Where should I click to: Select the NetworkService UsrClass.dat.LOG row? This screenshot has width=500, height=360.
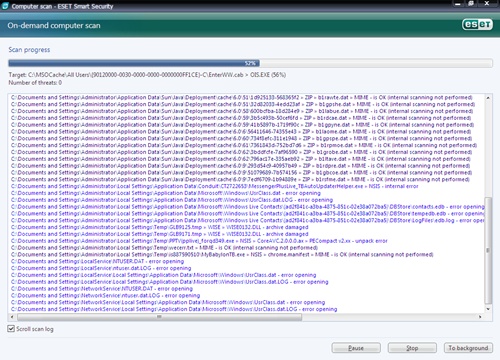tap(174, 309)
